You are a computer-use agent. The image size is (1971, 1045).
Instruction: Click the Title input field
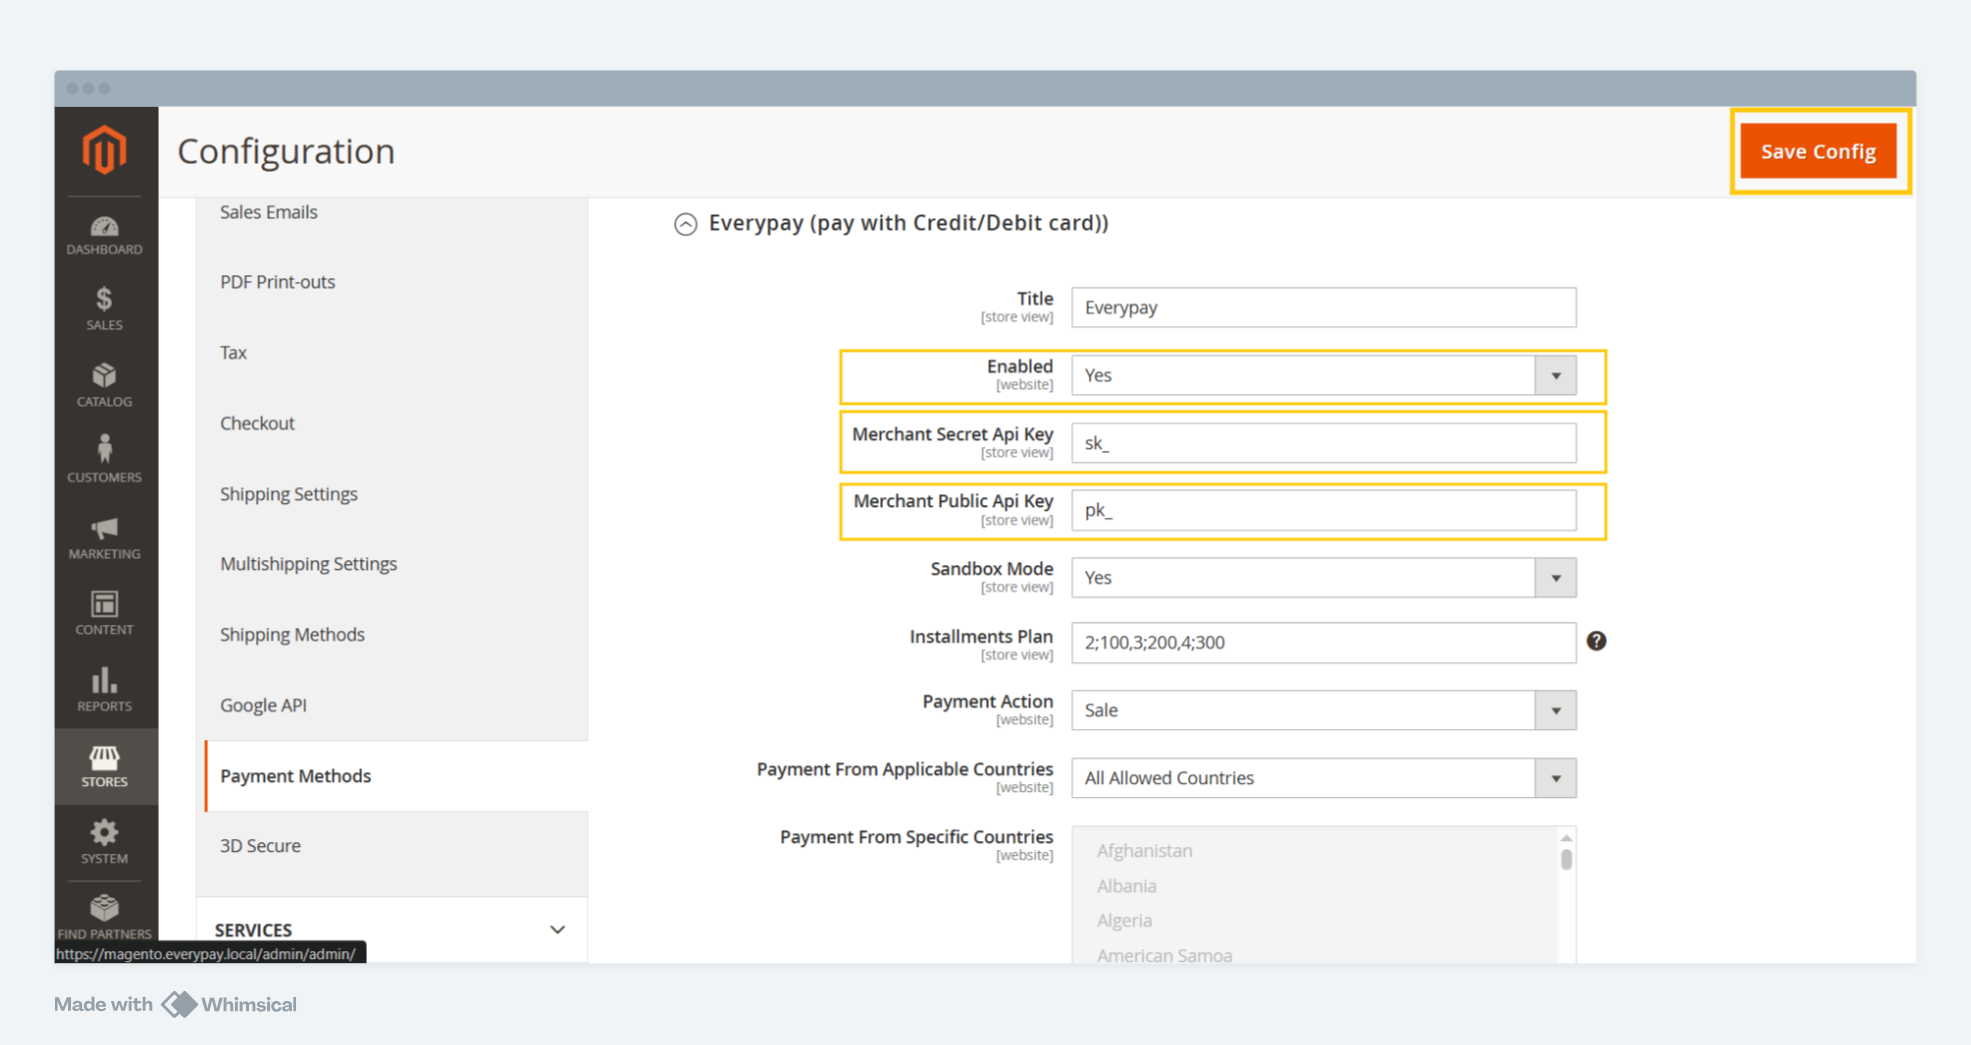[1323, 307]
